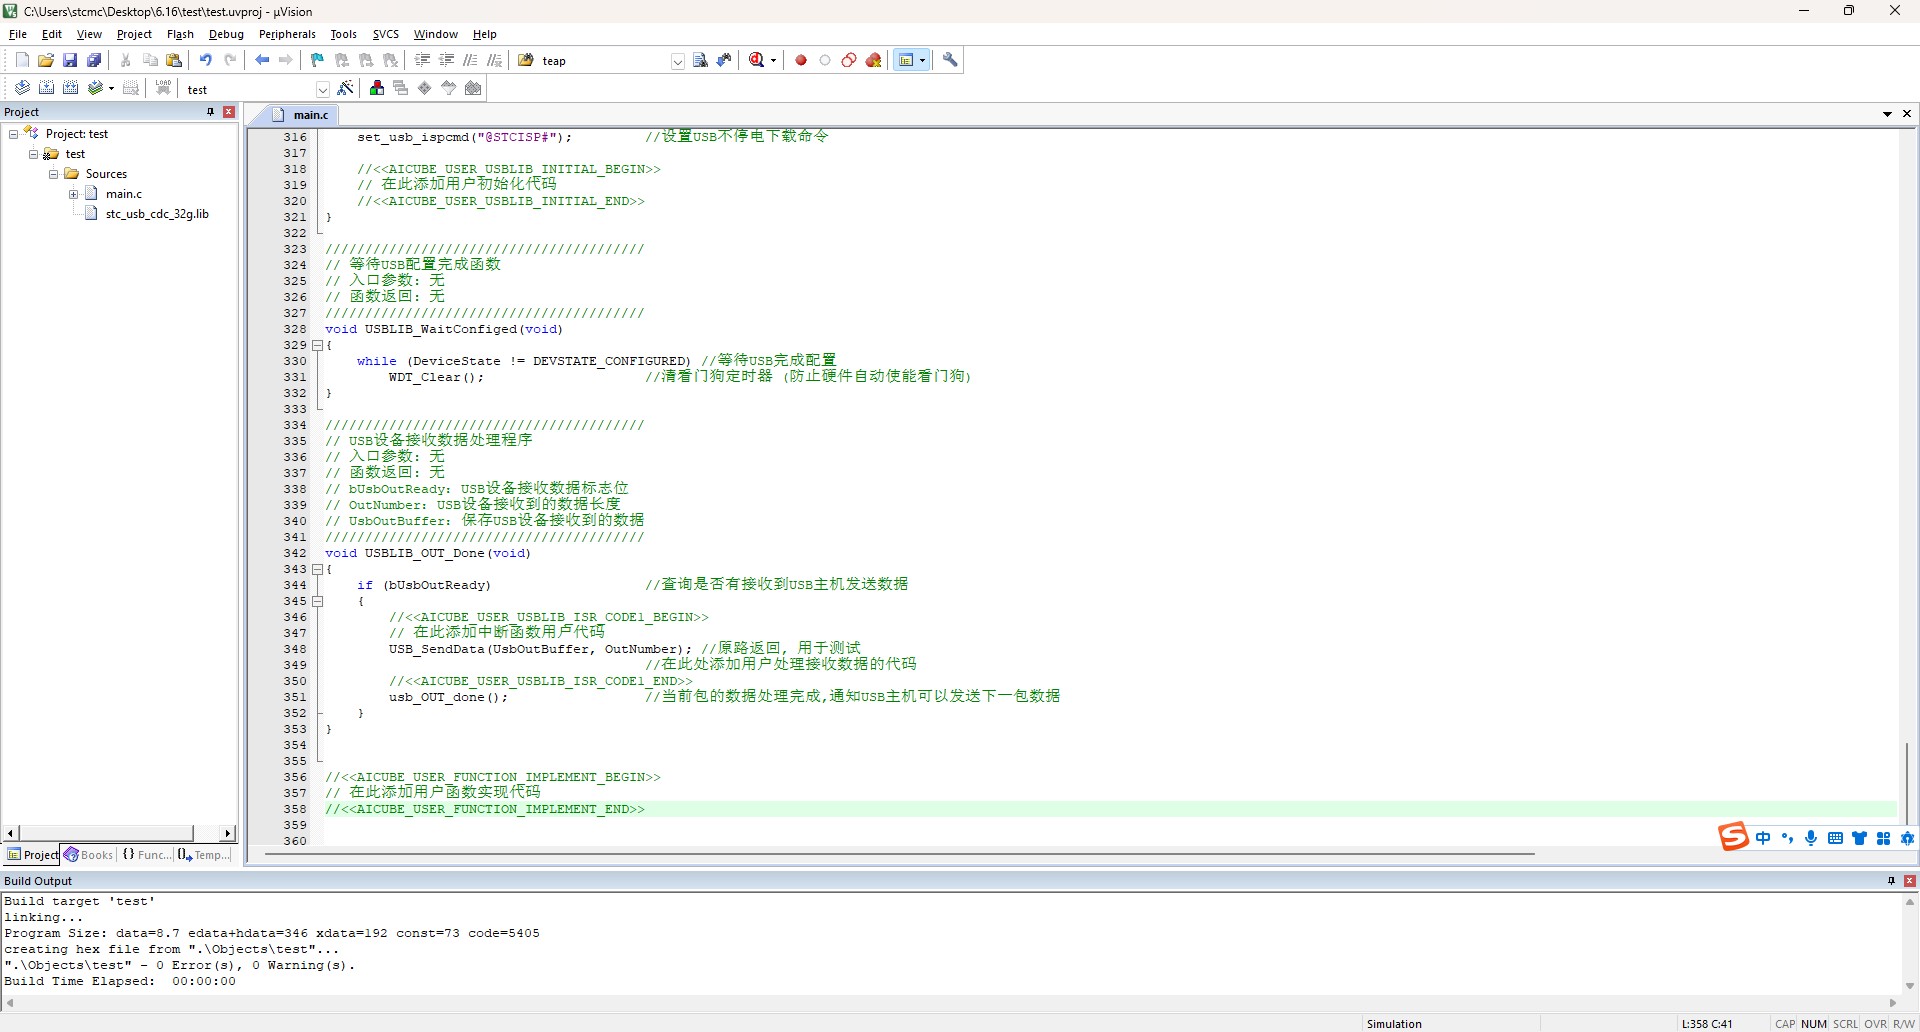This screenshot has height=1032, width=1920.
Task: Open Options for Target magic wand icon
Action: coord(346,88)
